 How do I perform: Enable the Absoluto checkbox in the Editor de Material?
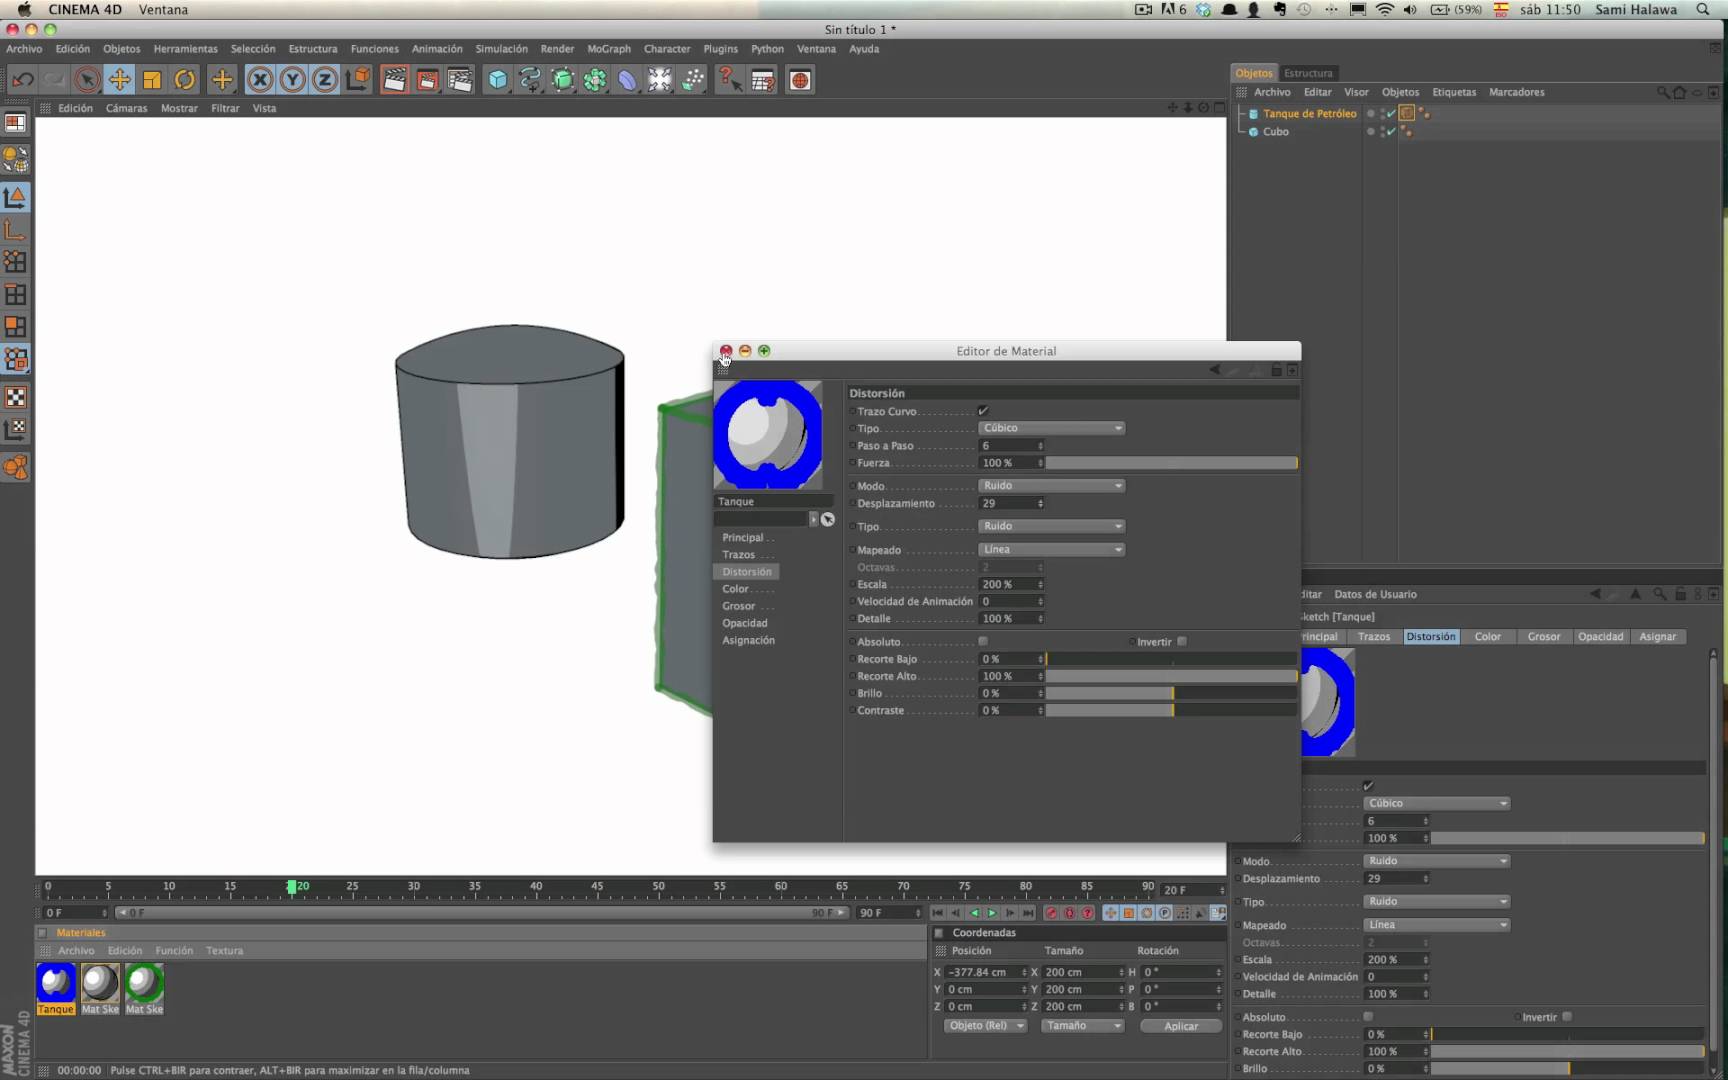point(983,642)
